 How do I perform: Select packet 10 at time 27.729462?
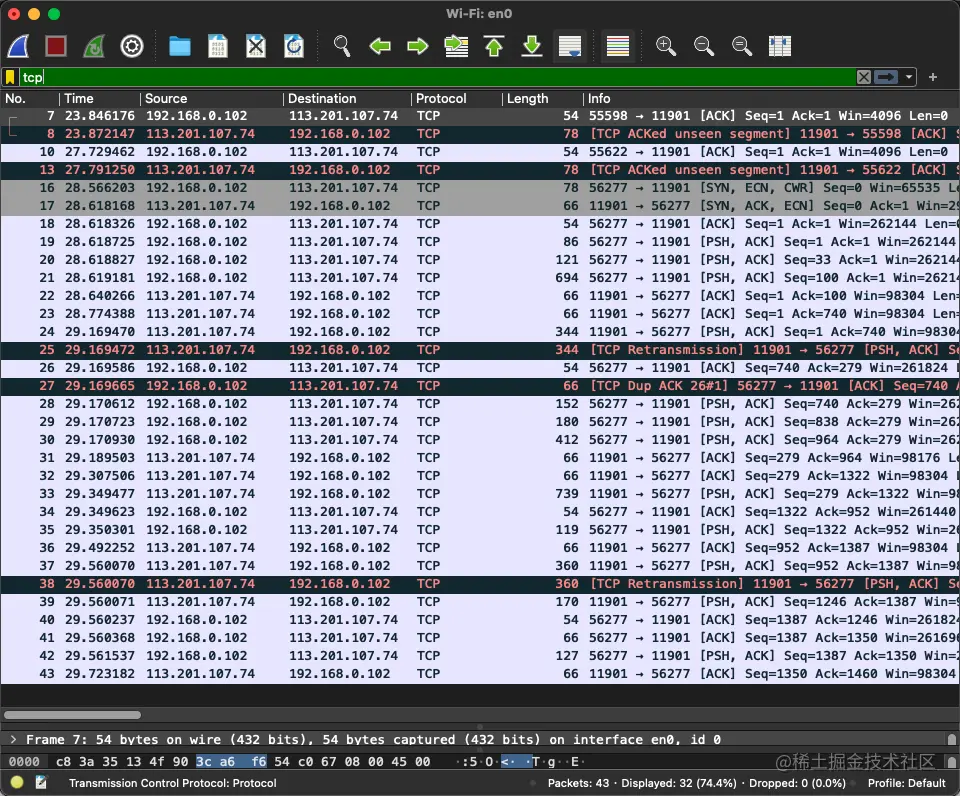click(480, 152)
